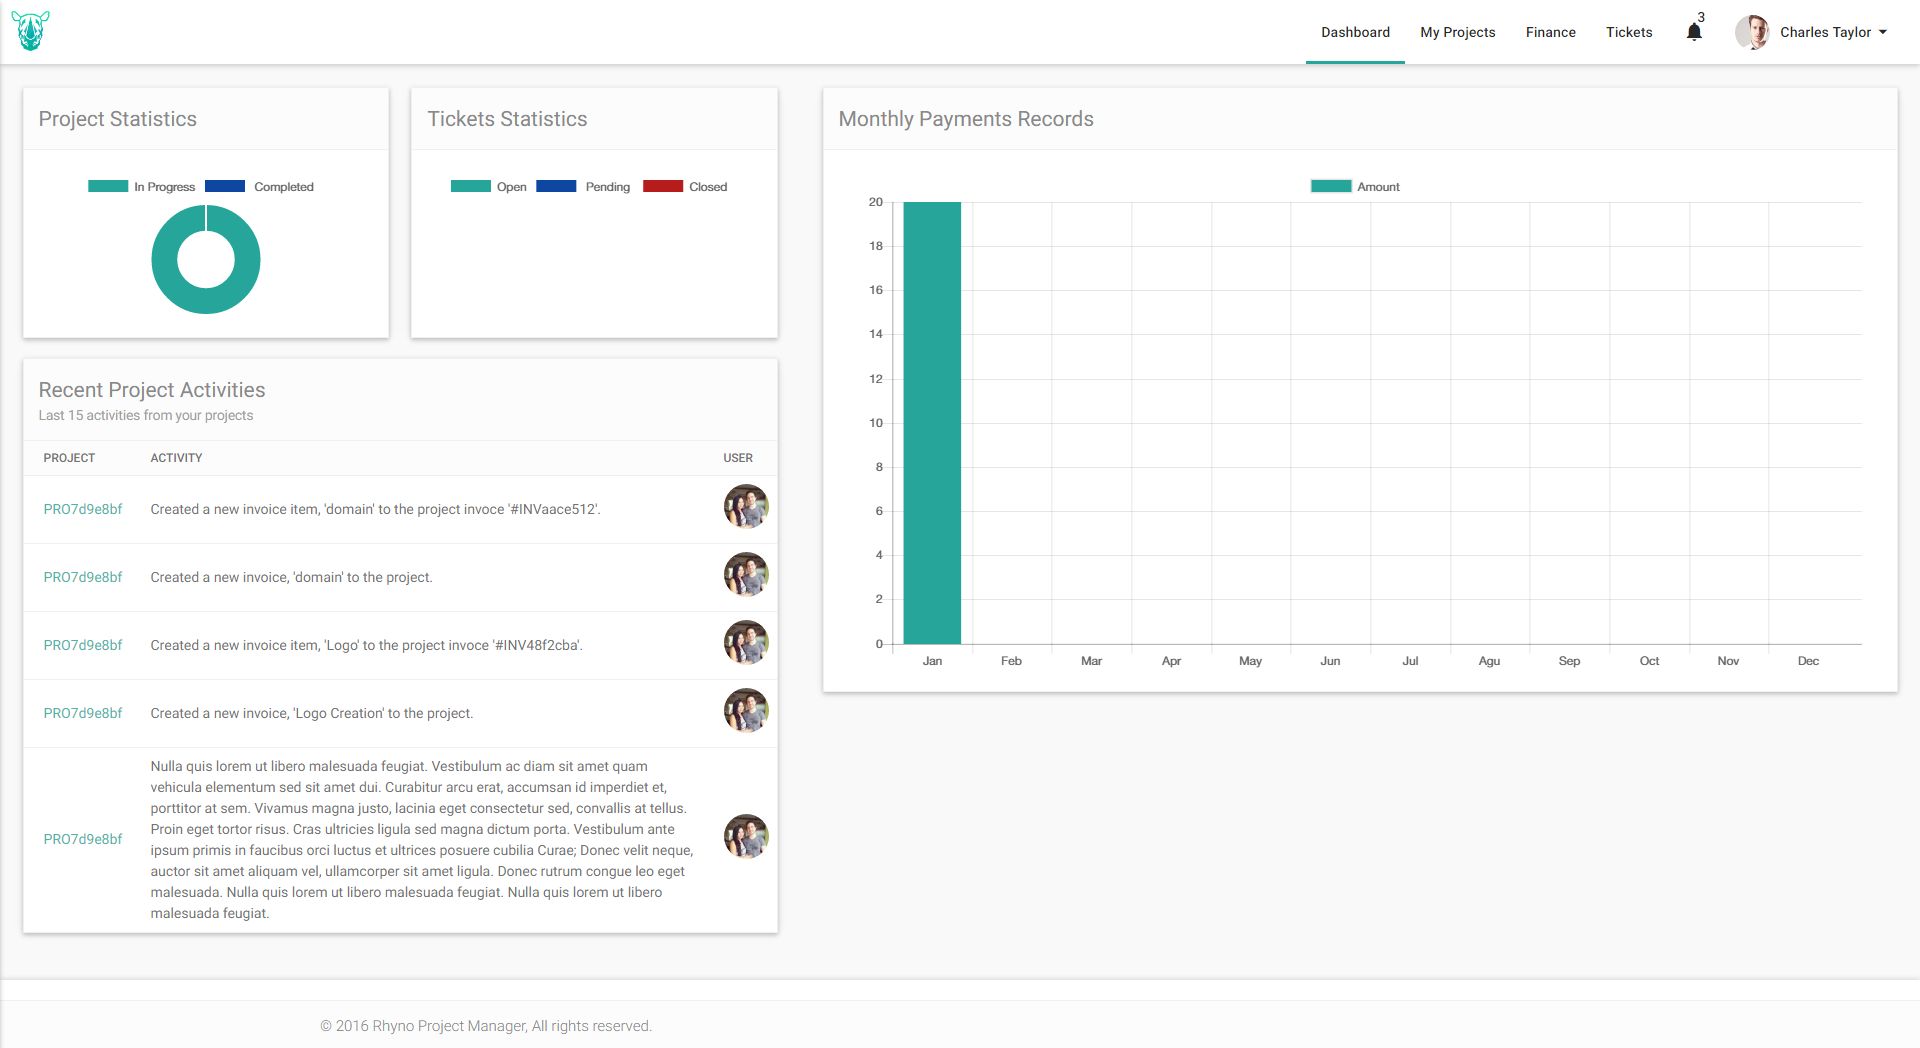Toggle the Pending tickets legend item
Viewport: 1920px width, 1048px height.
584,187
